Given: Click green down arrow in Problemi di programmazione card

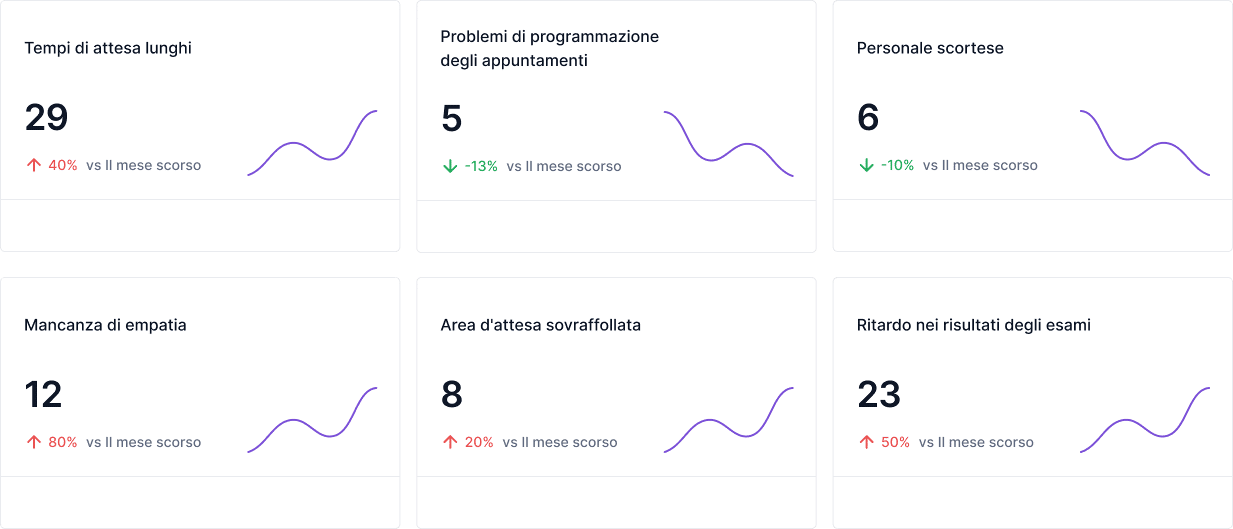Looking at the screenshot, I should [450, 166].
